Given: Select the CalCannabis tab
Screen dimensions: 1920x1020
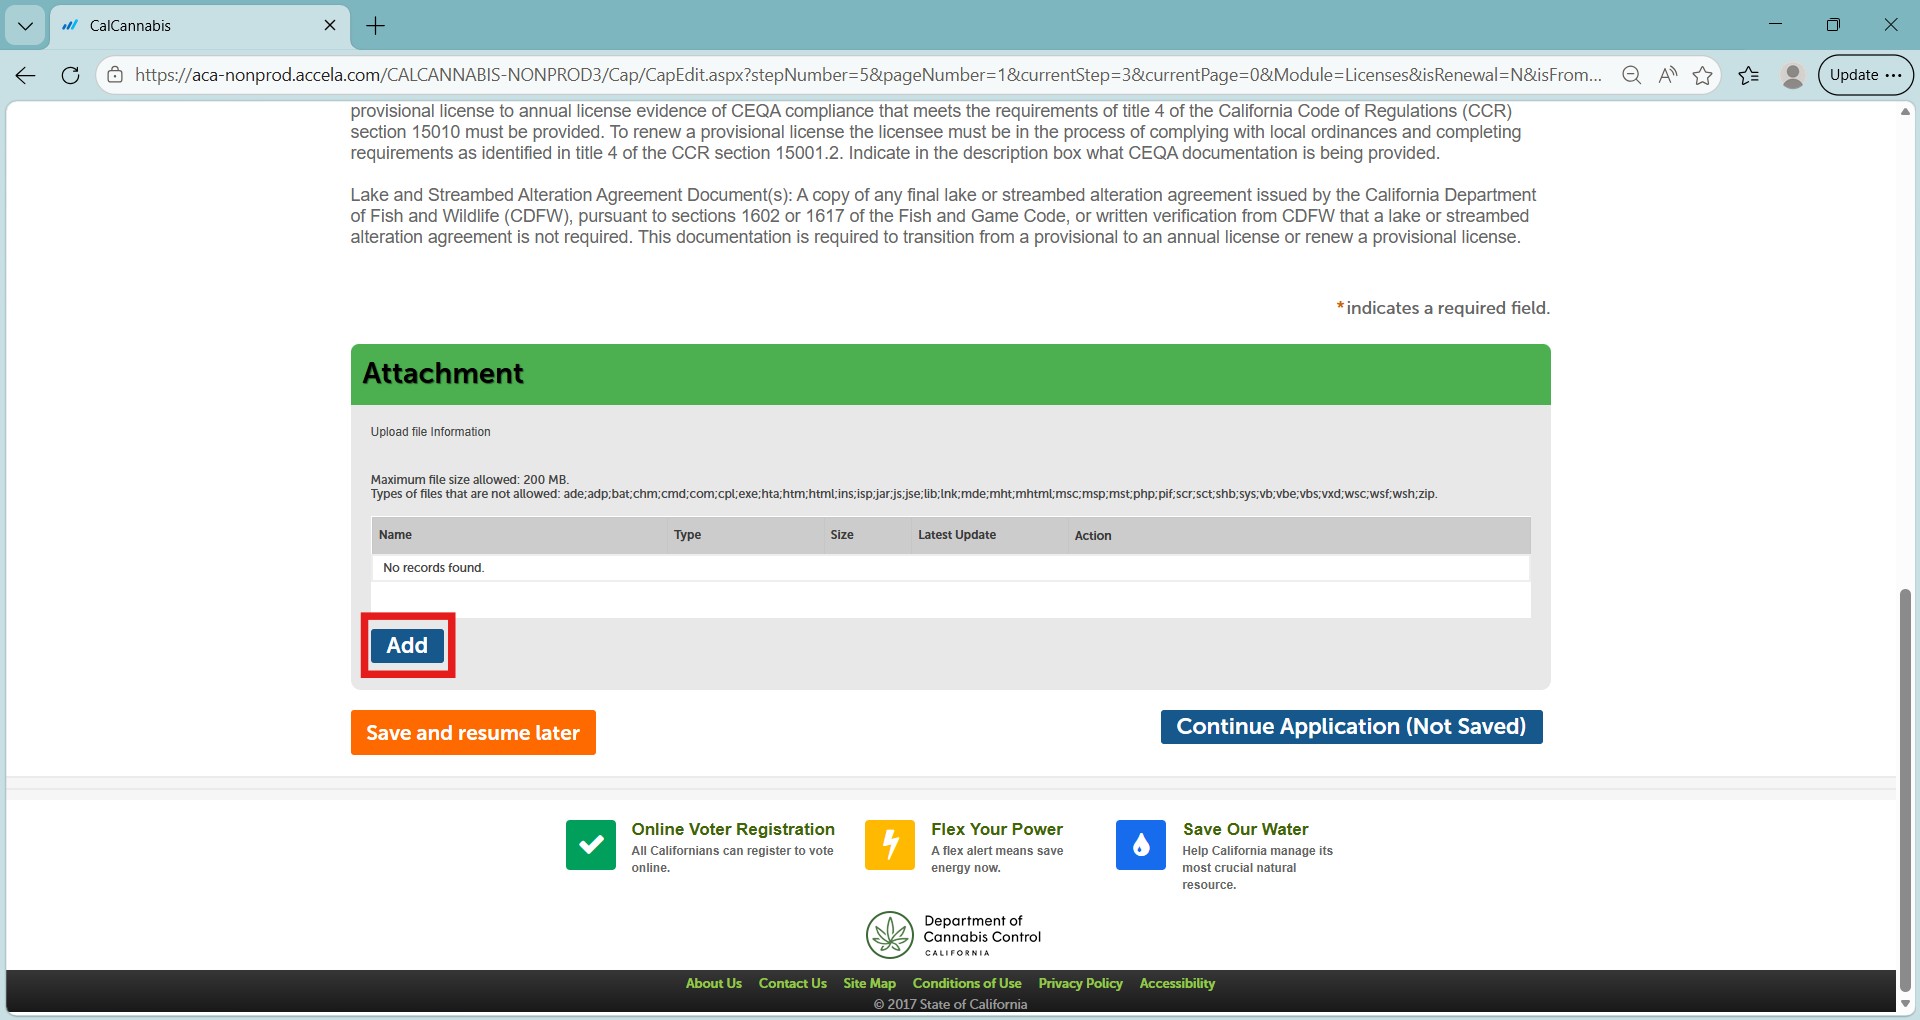Looking at the screenshot, I should 200,26.
